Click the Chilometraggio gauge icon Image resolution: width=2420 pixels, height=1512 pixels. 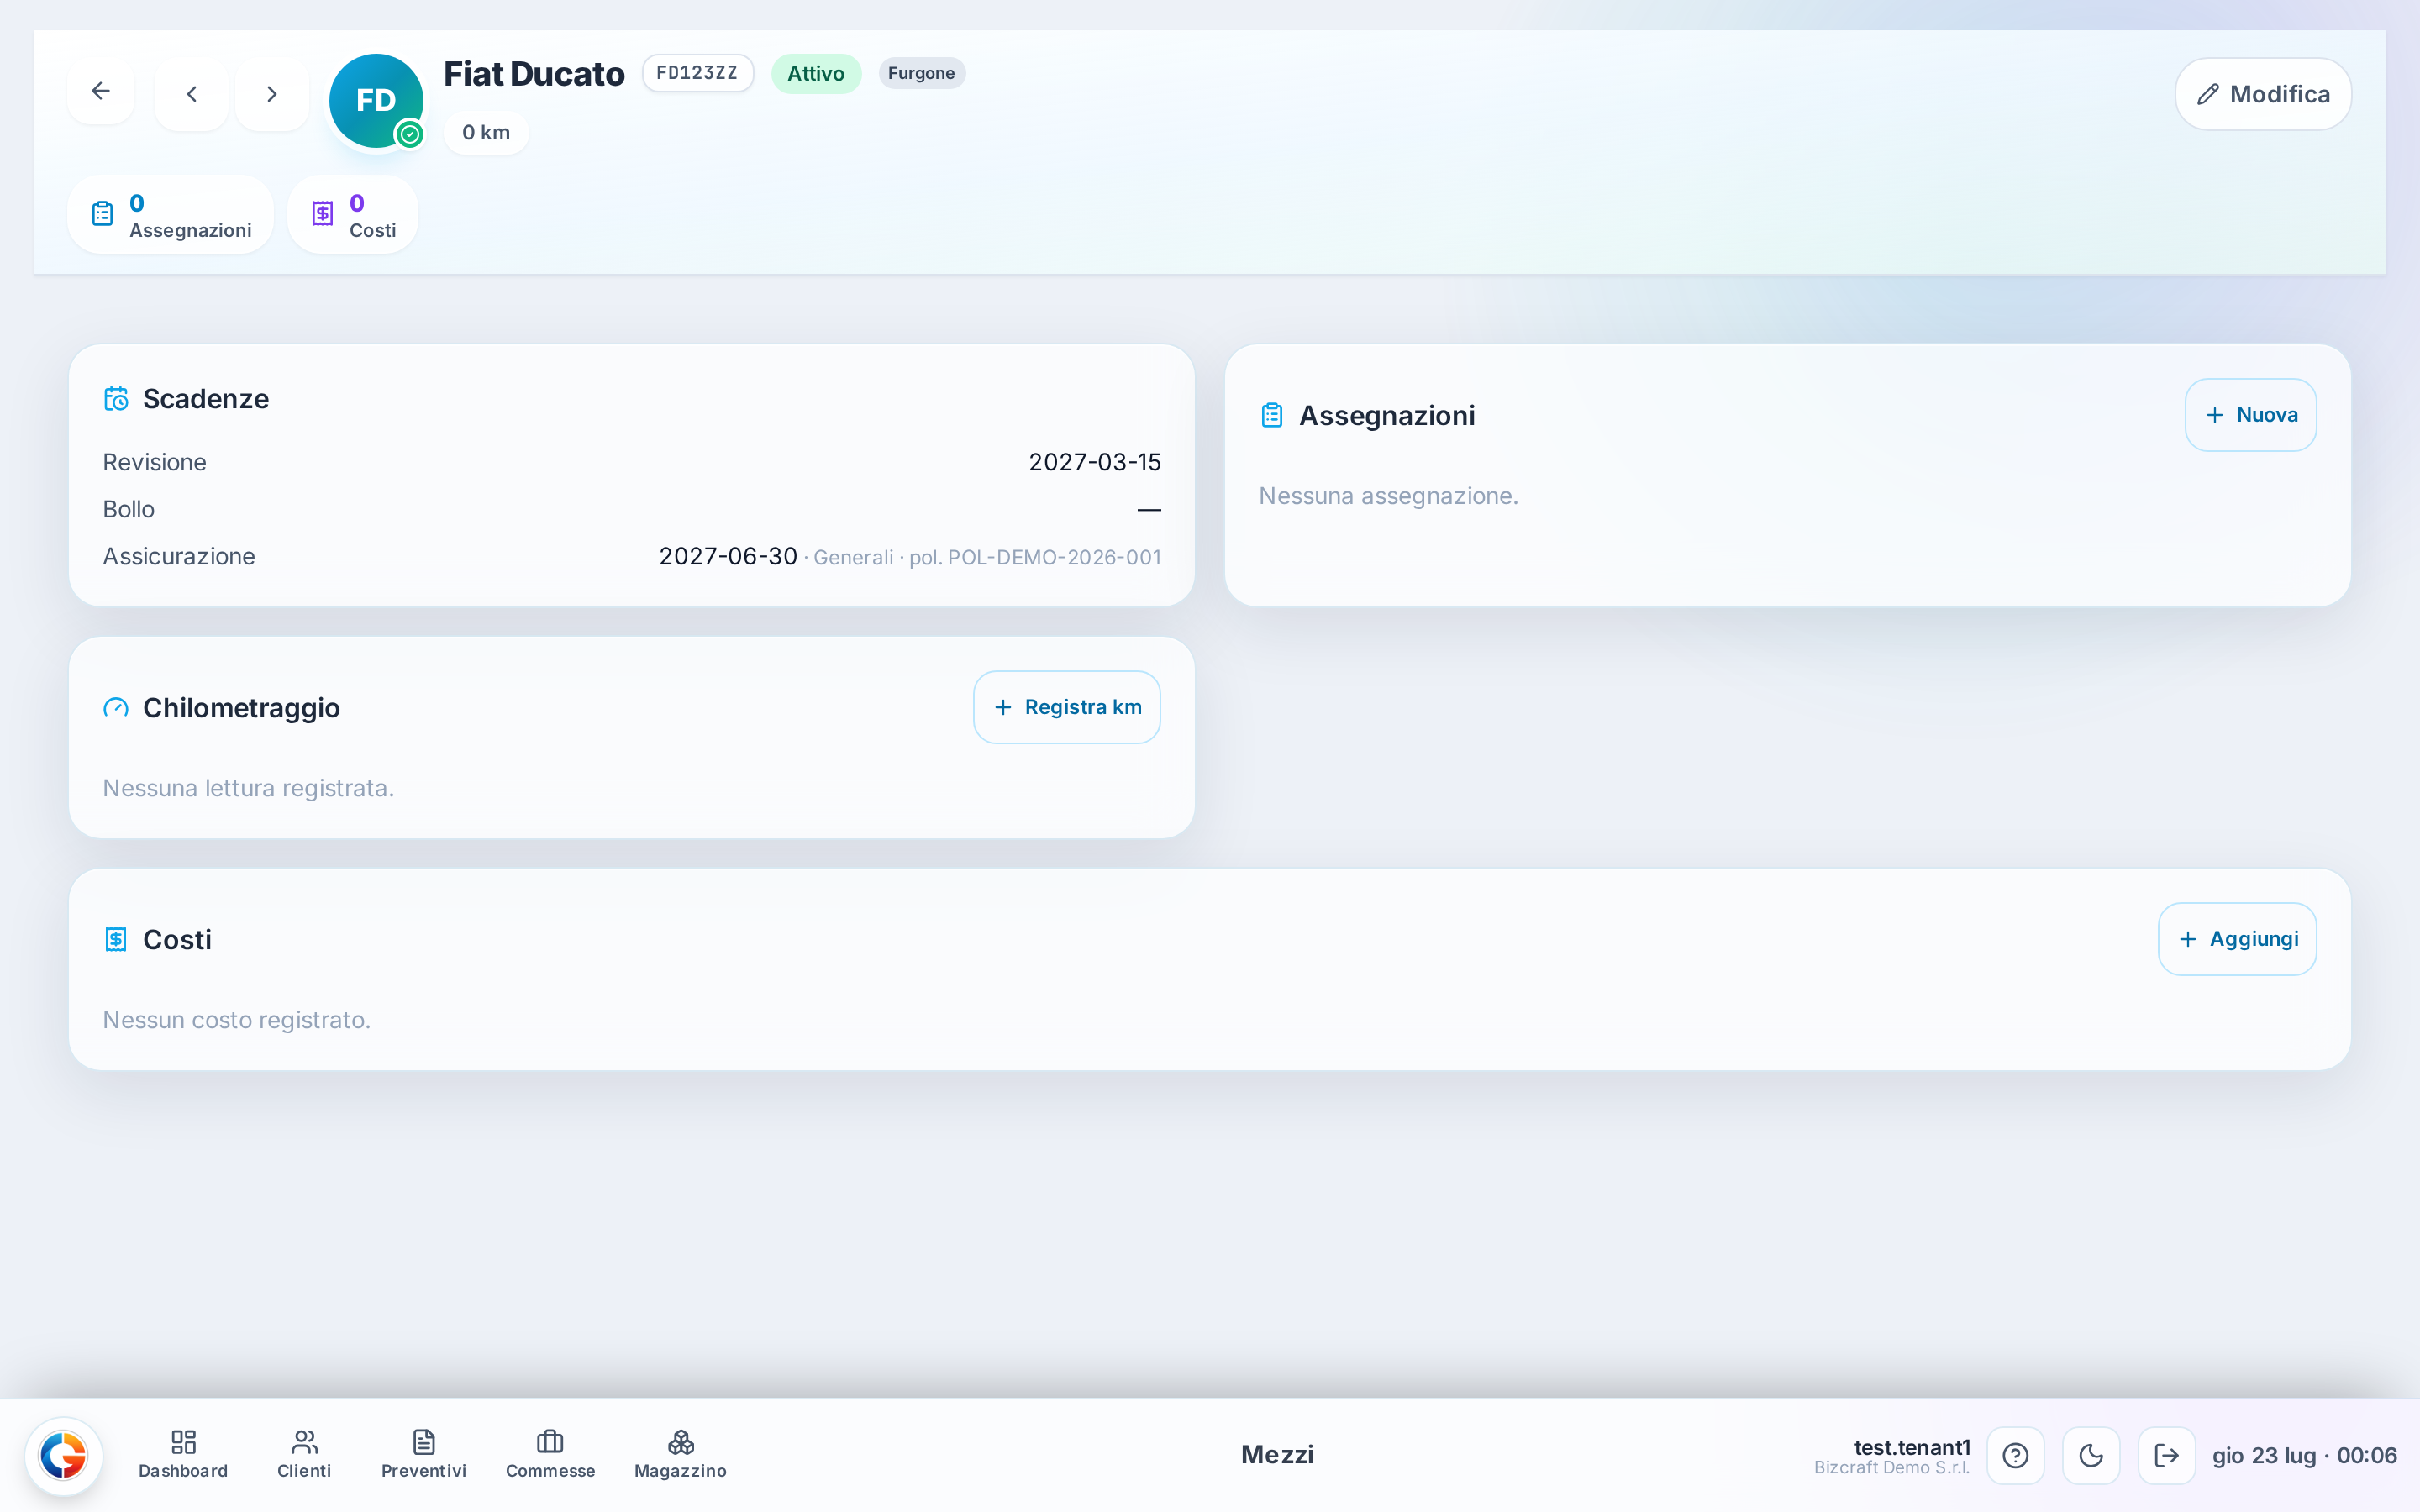116,708
